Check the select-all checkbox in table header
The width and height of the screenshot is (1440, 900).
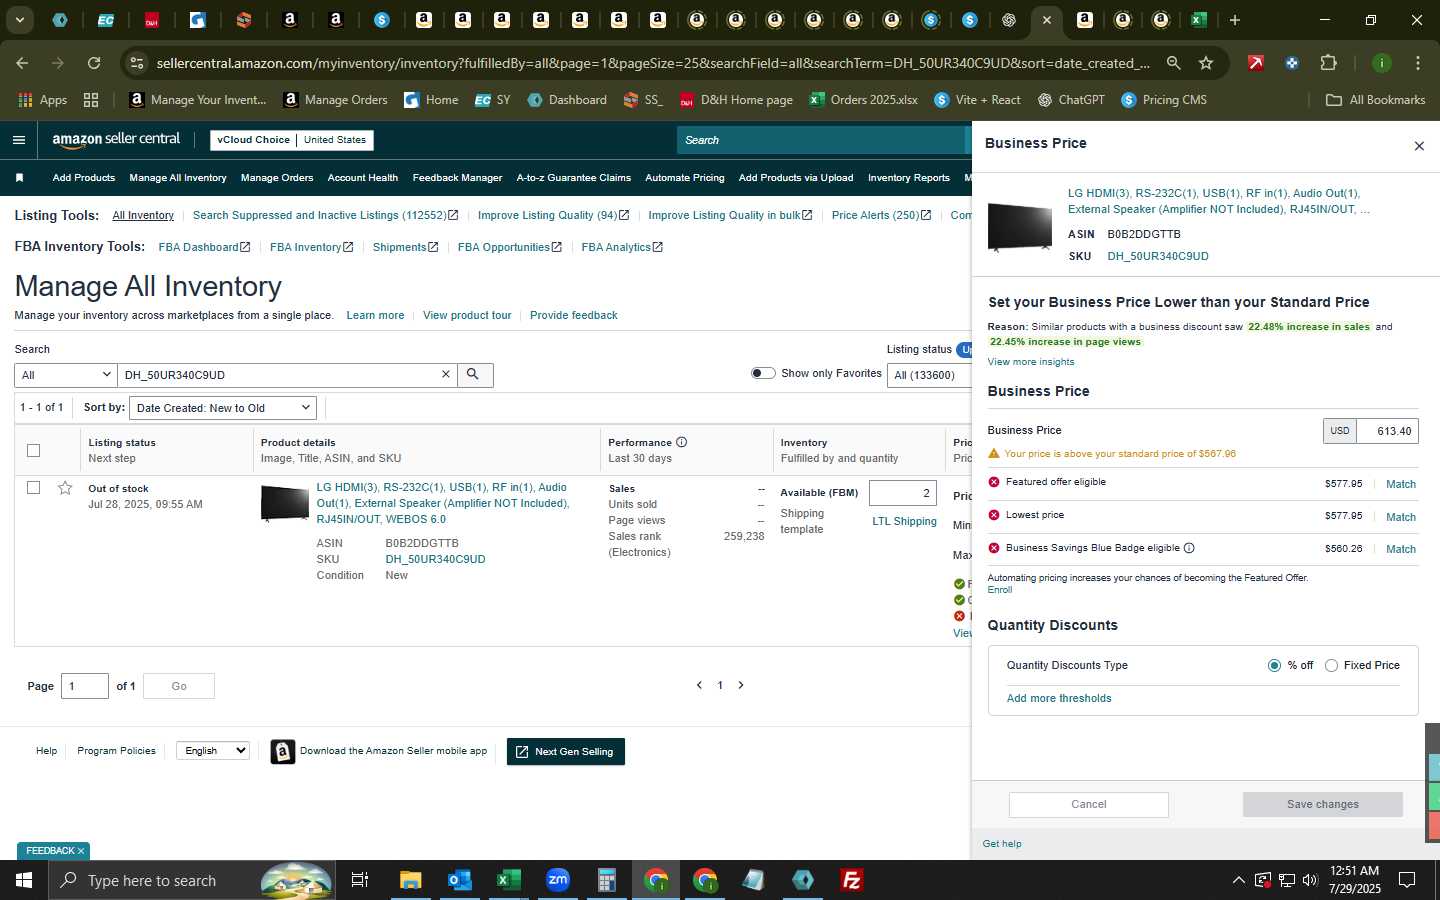pyautogui.click(x=33, y=450)
